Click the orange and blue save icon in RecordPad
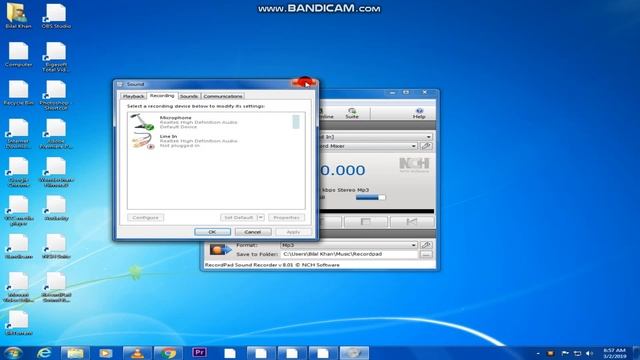640x360 pixels. click(220, 249)
